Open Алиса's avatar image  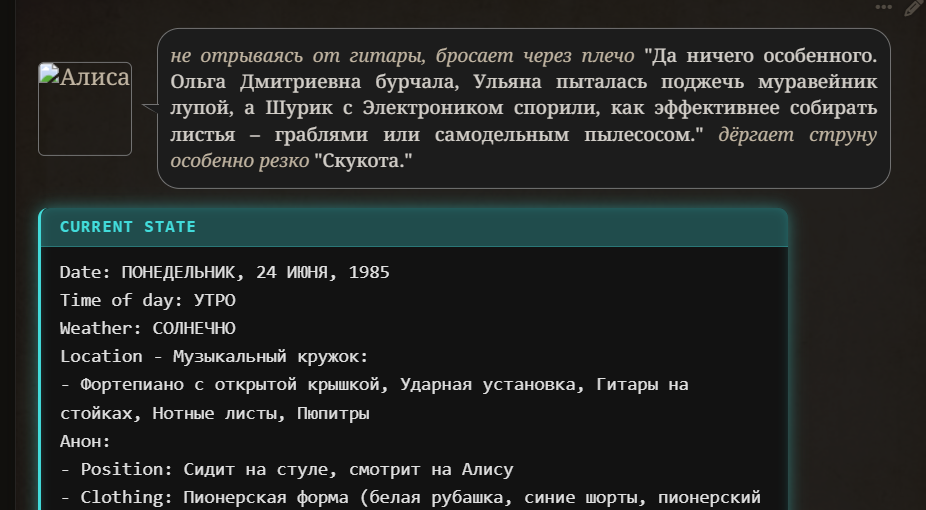click(85, 109)
